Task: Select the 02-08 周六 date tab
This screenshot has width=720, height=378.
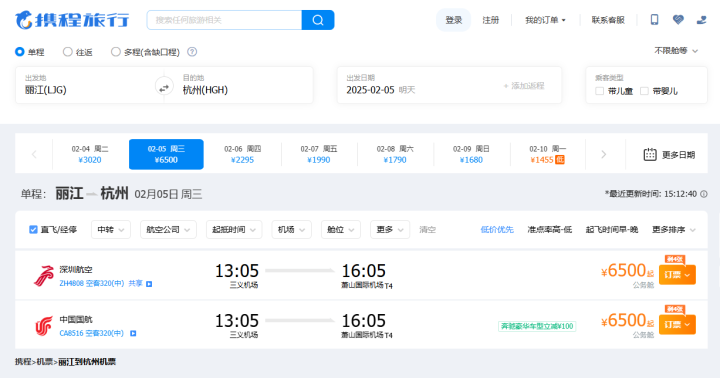Action: point(395,154)
